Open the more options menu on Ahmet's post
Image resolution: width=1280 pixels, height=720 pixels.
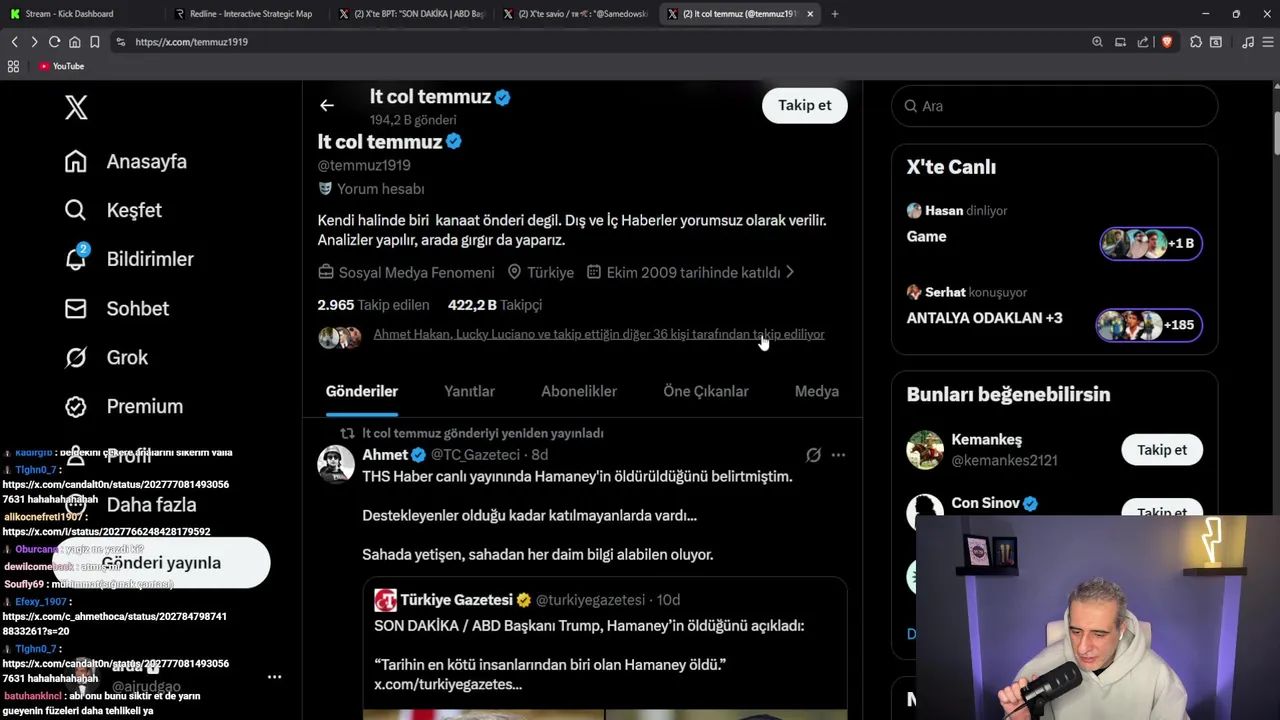(x=838, y=455)
